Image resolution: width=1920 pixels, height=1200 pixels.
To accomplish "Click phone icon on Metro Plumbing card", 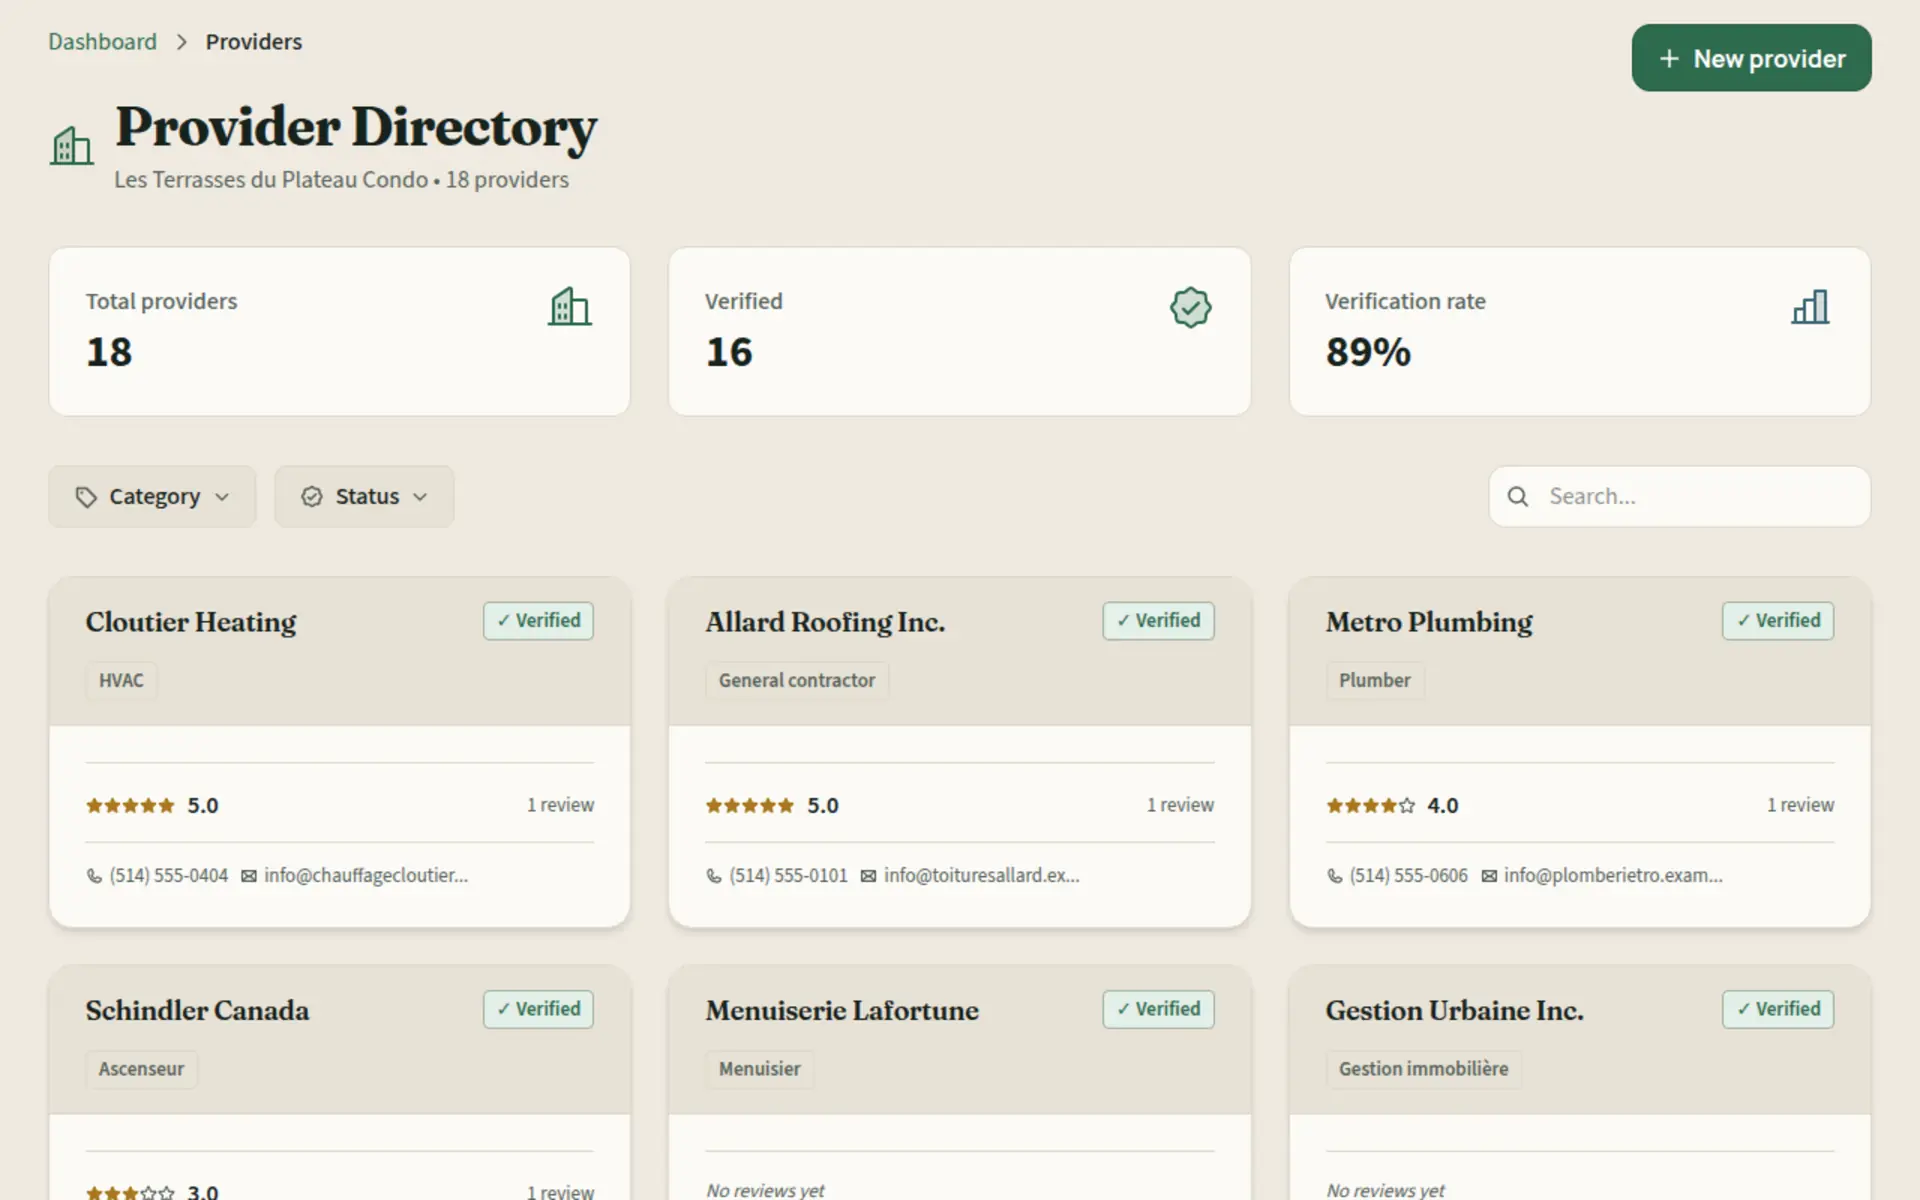I will tap(1334, 876).
